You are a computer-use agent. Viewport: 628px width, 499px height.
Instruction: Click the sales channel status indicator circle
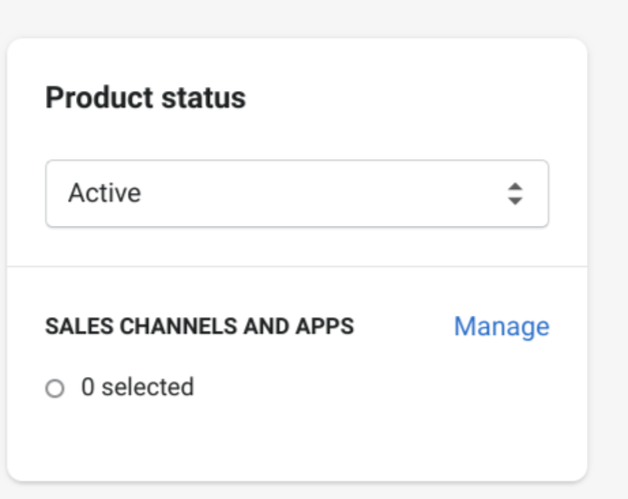pos(55,389)
